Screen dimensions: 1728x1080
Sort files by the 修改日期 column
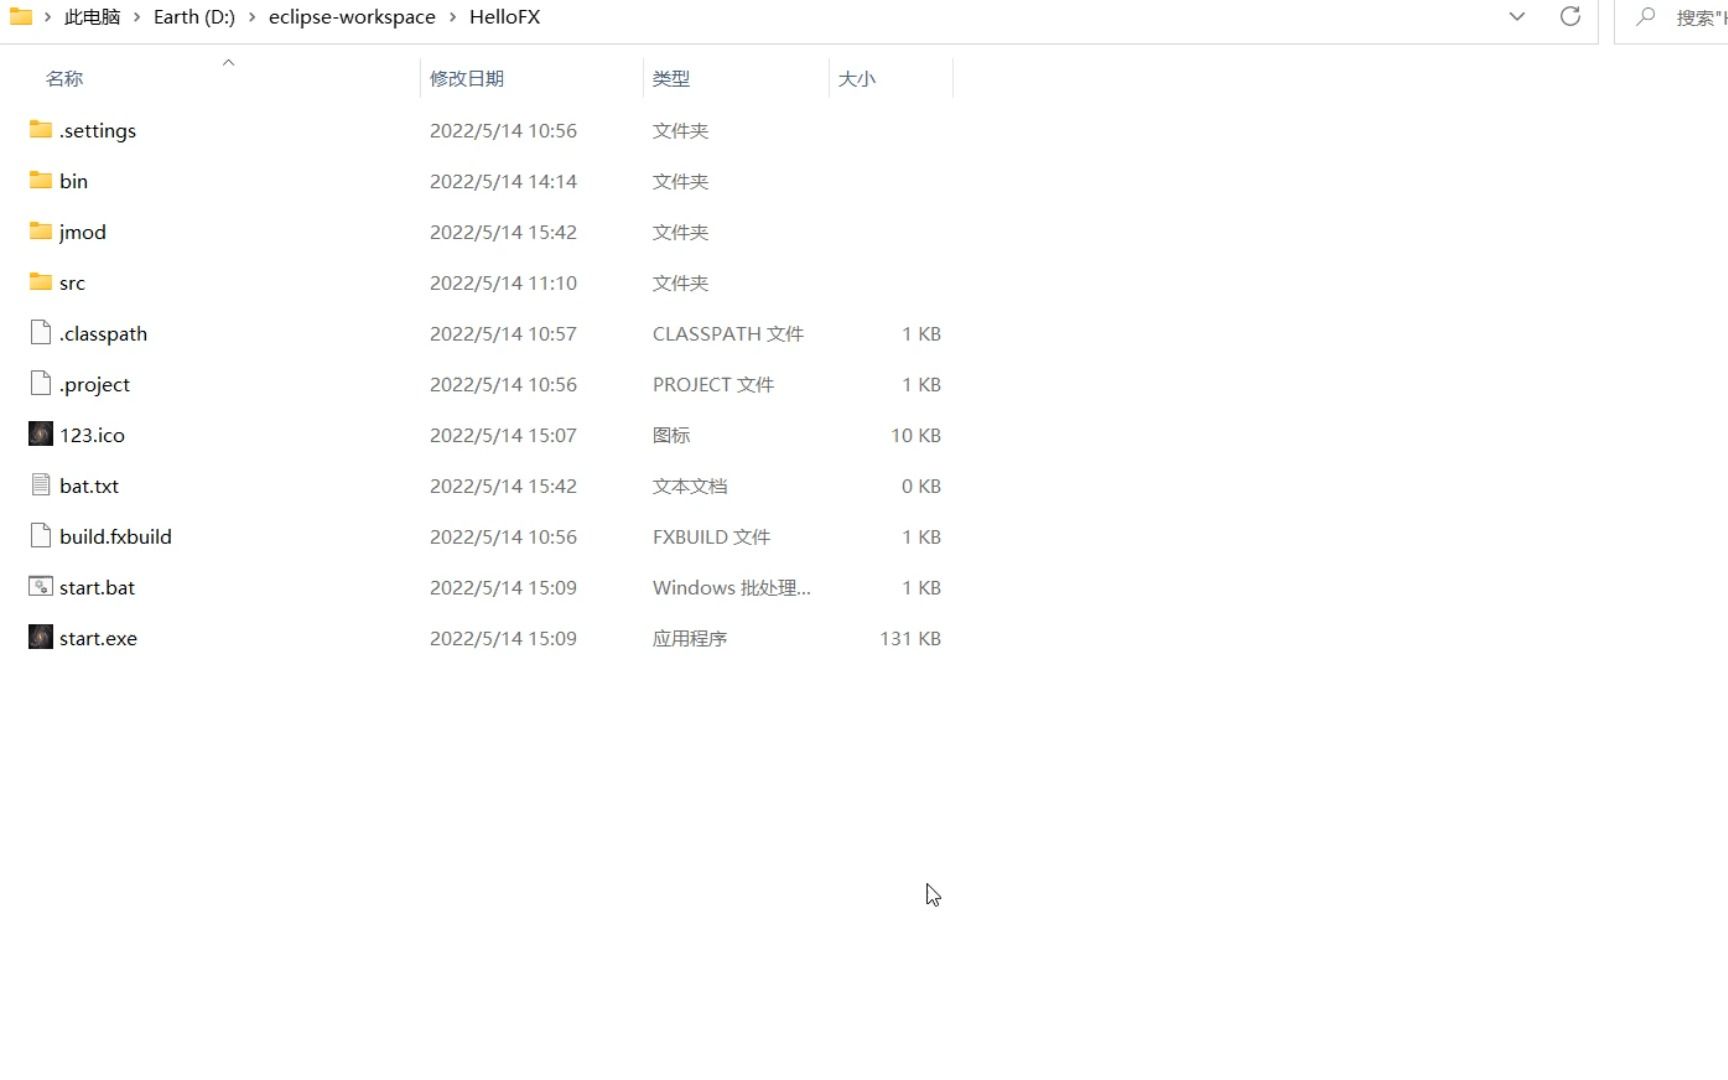(x=467, y=78)
